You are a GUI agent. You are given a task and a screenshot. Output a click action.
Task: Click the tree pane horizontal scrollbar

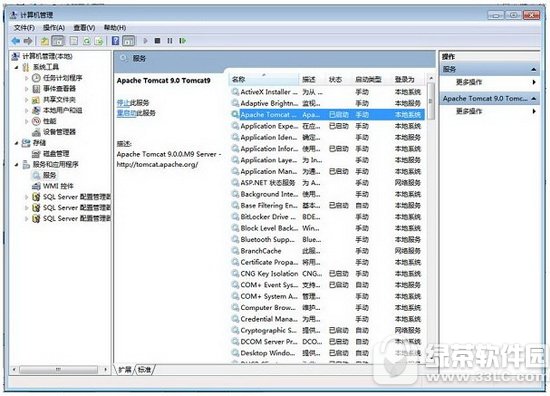pos(59,369)
